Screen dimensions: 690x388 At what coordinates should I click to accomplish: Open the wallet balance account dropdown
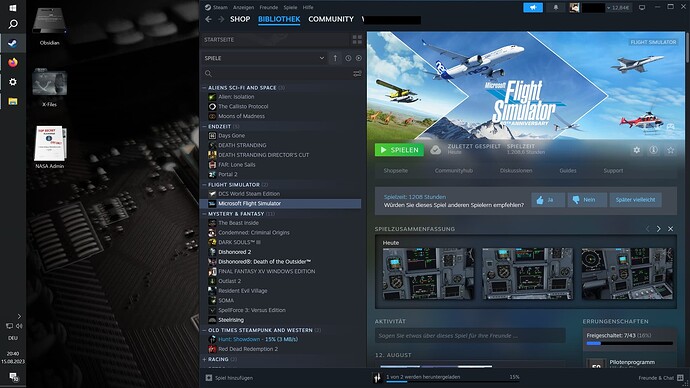tap(618, 7)
